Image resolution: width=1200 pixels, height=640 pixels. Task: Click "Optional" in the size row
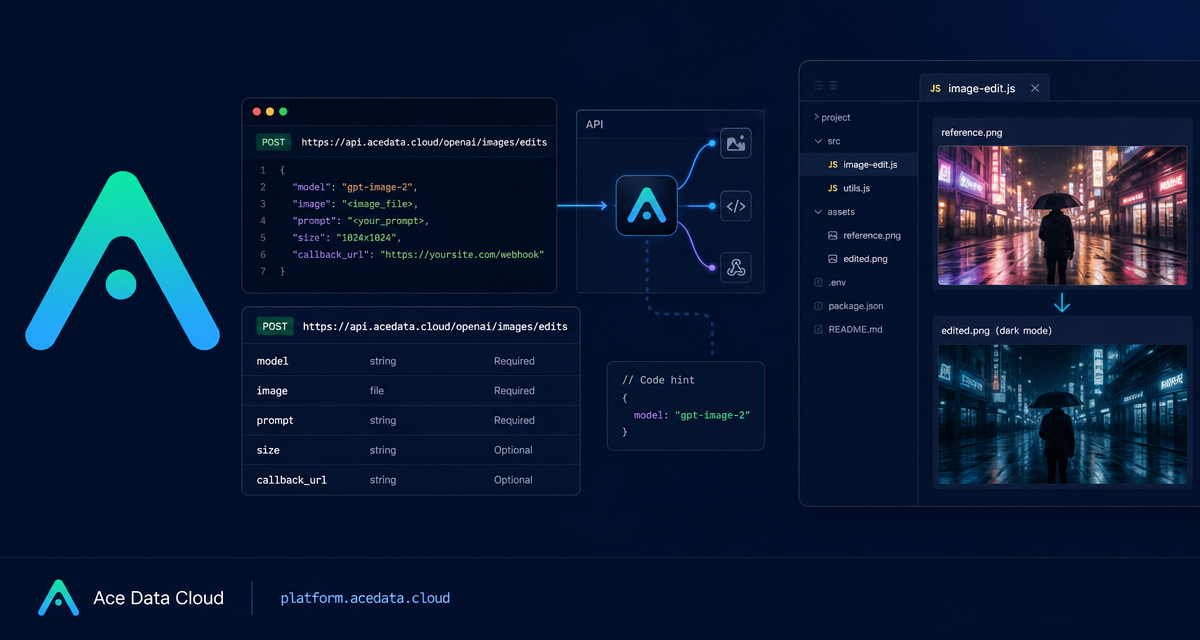(513, 450)
